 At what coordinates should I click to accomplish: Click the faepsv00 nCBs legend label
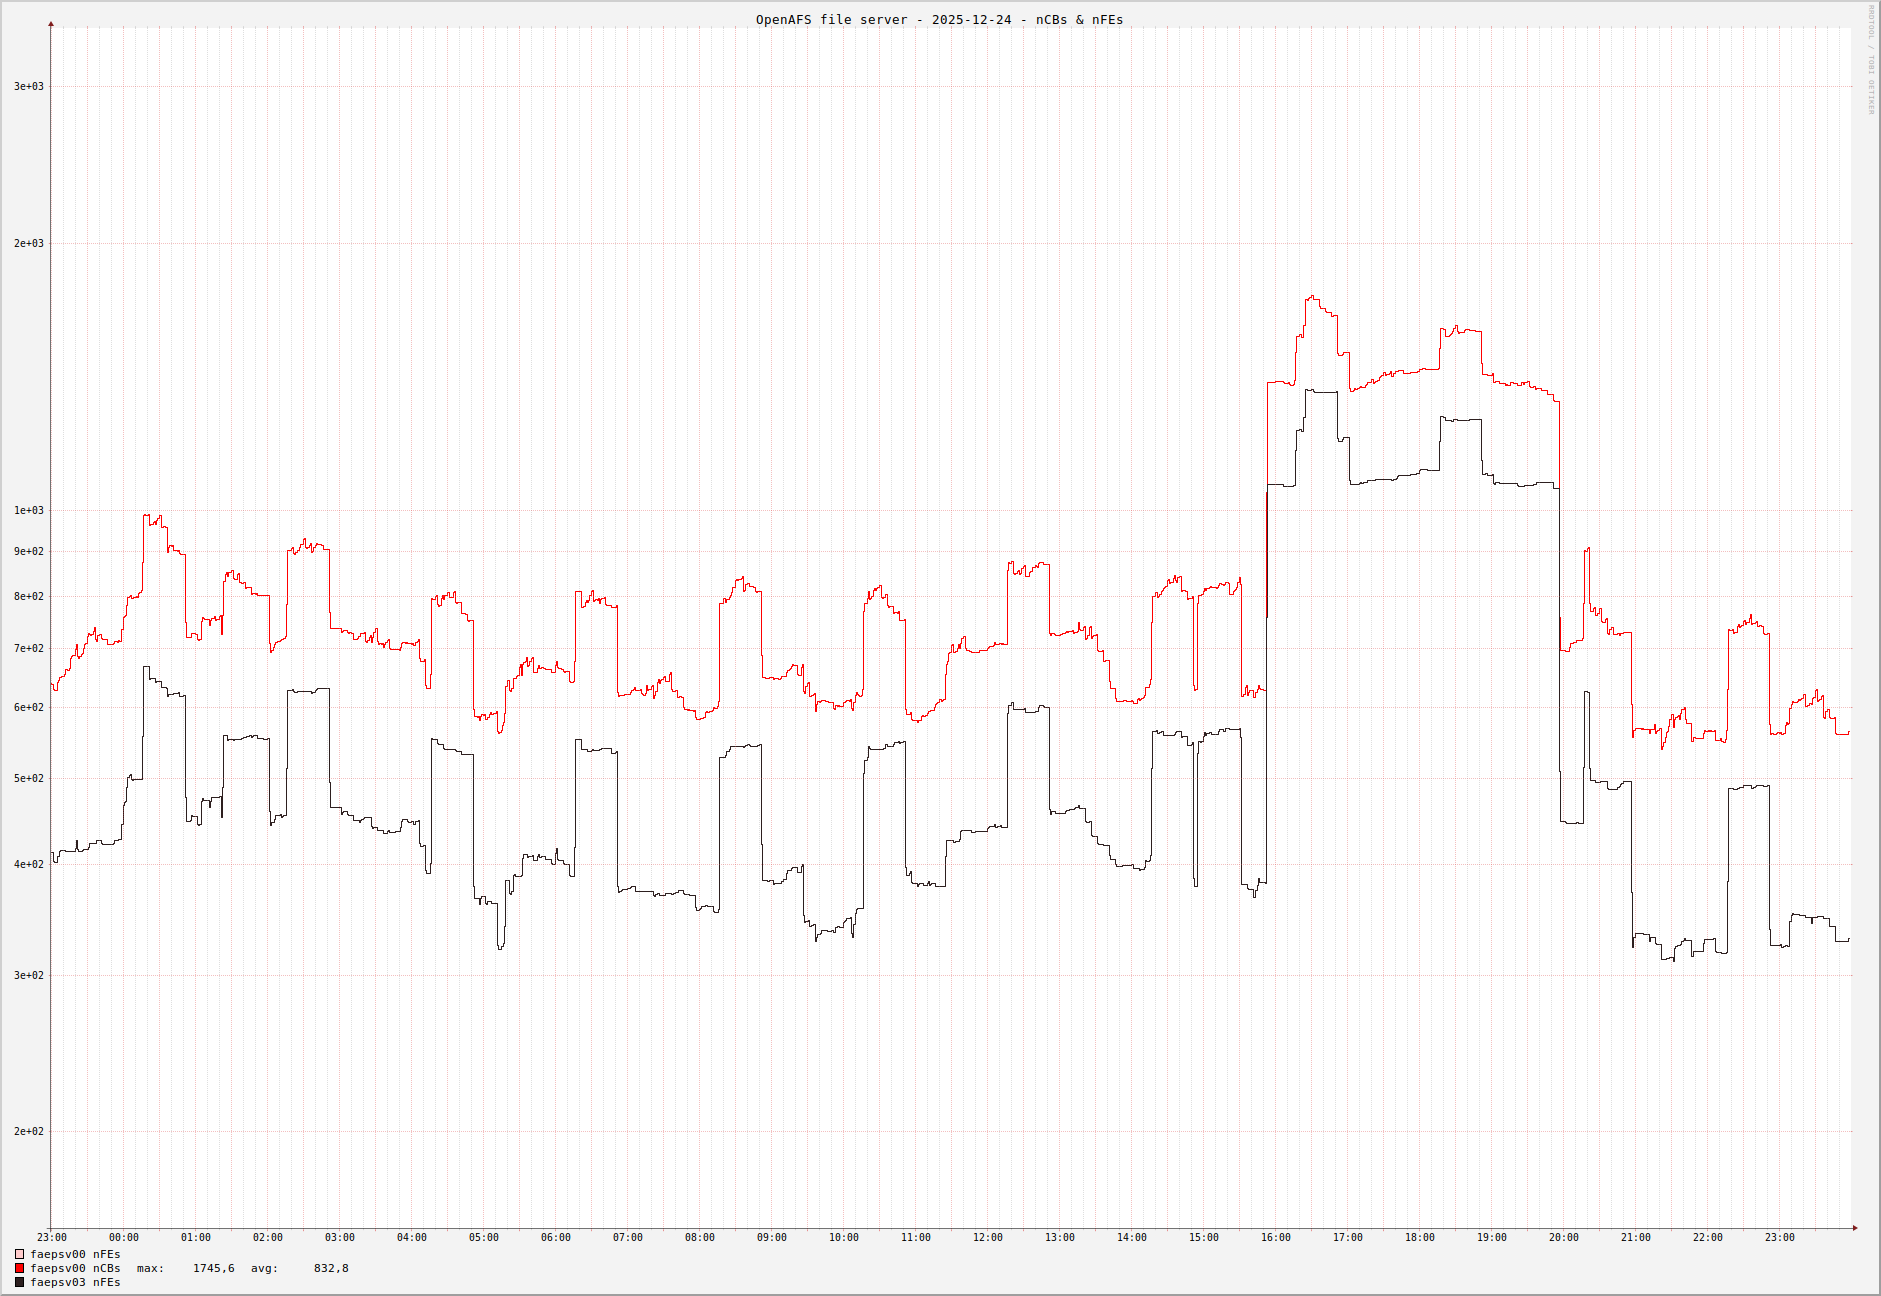(75, 1268)
